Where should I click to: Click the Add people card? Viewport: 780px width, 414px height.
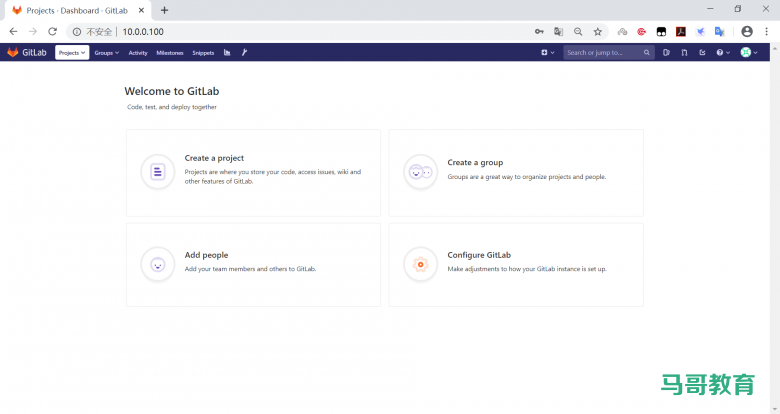(x=253, y=265)
